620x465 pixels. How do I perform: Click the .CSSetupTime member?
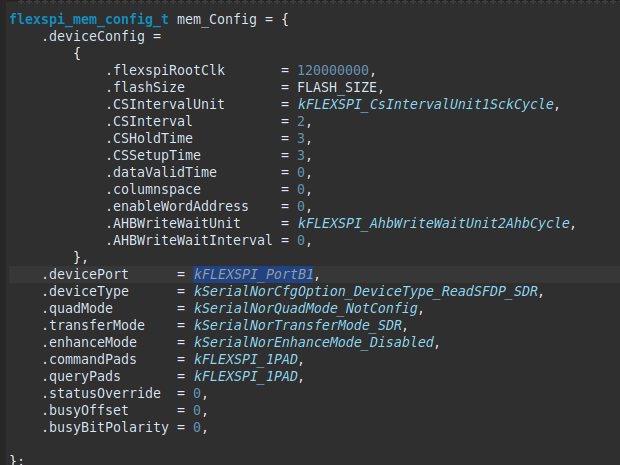click(x=154, y=155)
